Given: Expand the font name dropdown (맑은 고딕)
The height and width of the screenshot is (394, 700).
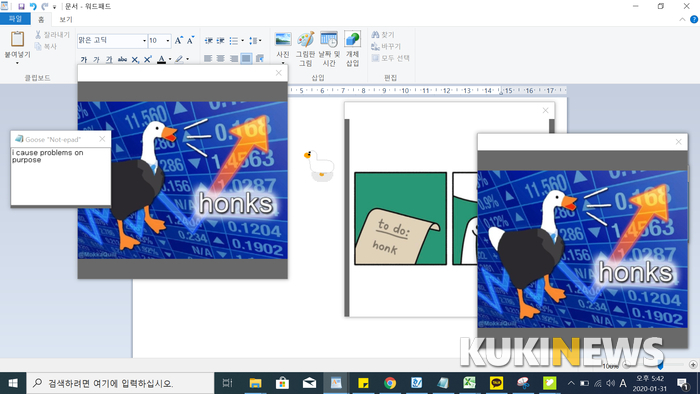Looking at the screenshot, I should coord(144,41).
